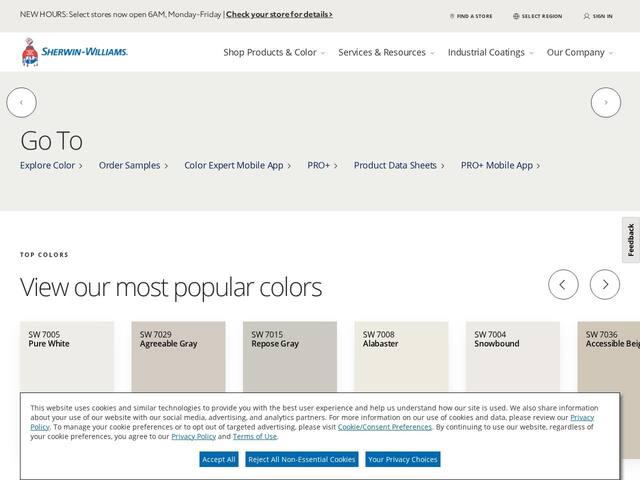
Task: Click the Sherwin-Williams logo
Action: coord(74,52)
